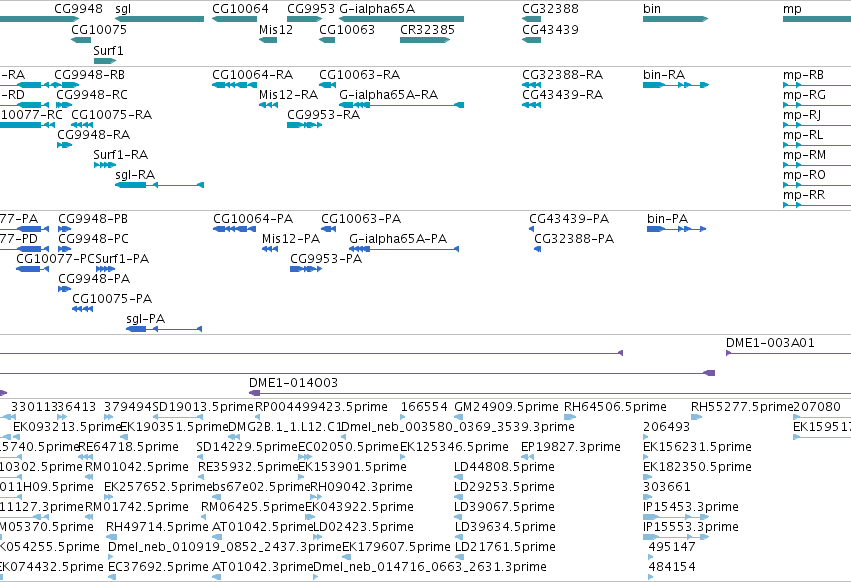This screenshot has height=582, width=851.
Task: Select the EK182350.5prime EST label
Action: [697, 467]
